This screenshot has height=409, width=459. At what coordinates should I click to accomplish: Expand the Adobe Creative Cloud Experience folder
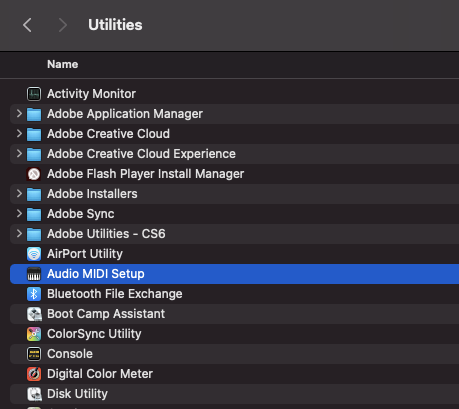(x=19, y=154)
